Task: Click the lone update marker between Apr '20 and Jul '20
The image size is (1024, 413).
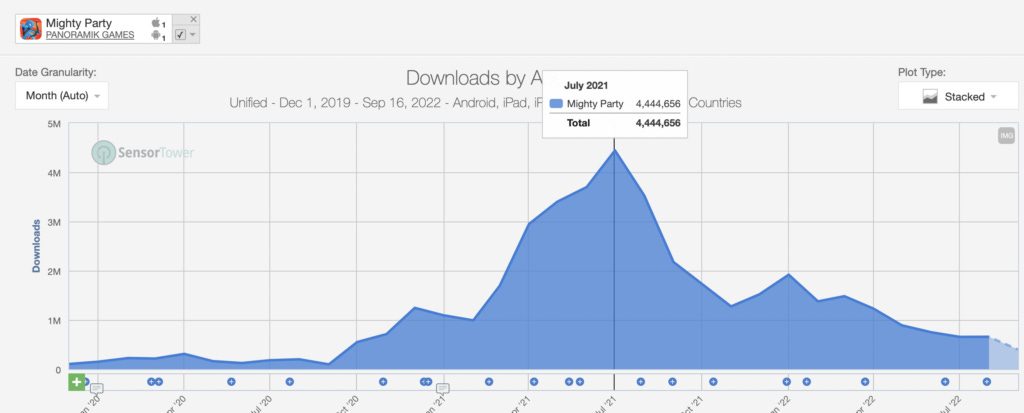Action: tap(231, 382)
